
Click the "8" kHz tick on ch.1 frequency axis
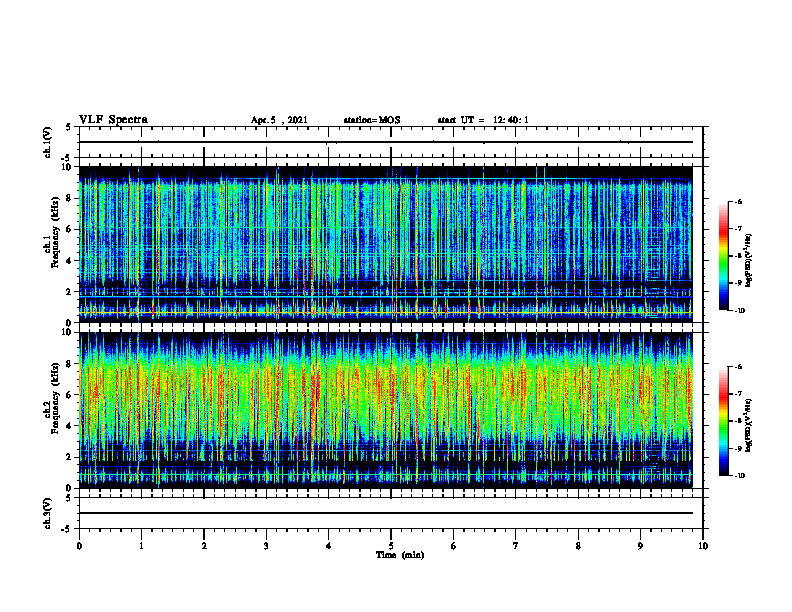tap(70, 198)
